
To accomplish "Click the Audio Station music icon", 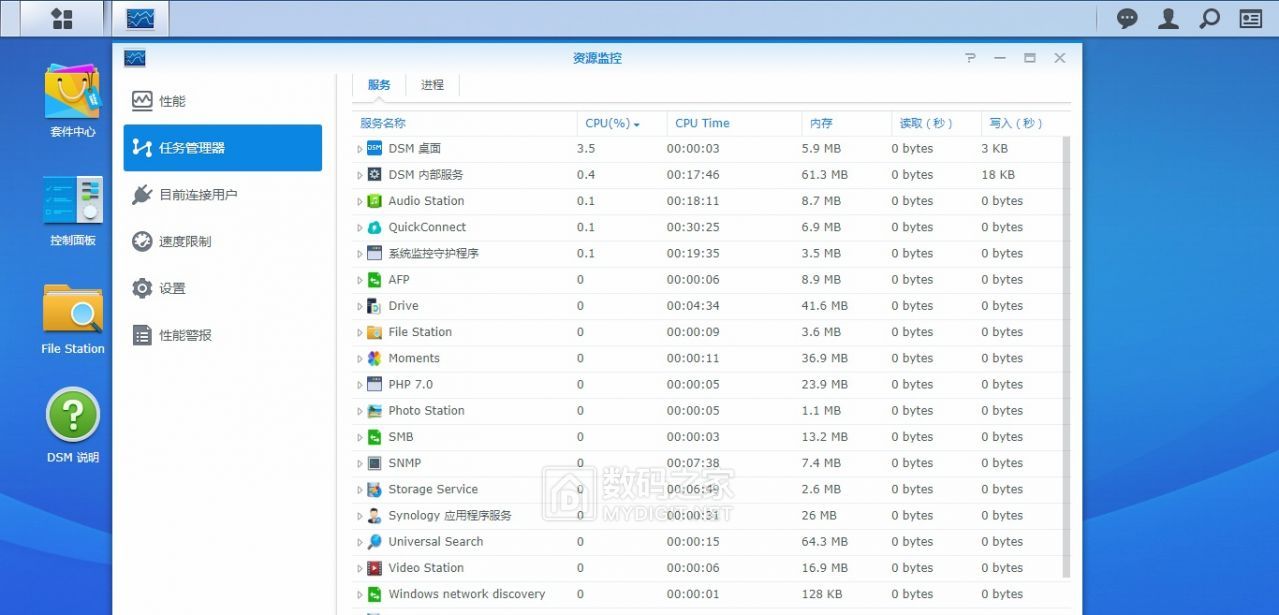I will 374,201.
